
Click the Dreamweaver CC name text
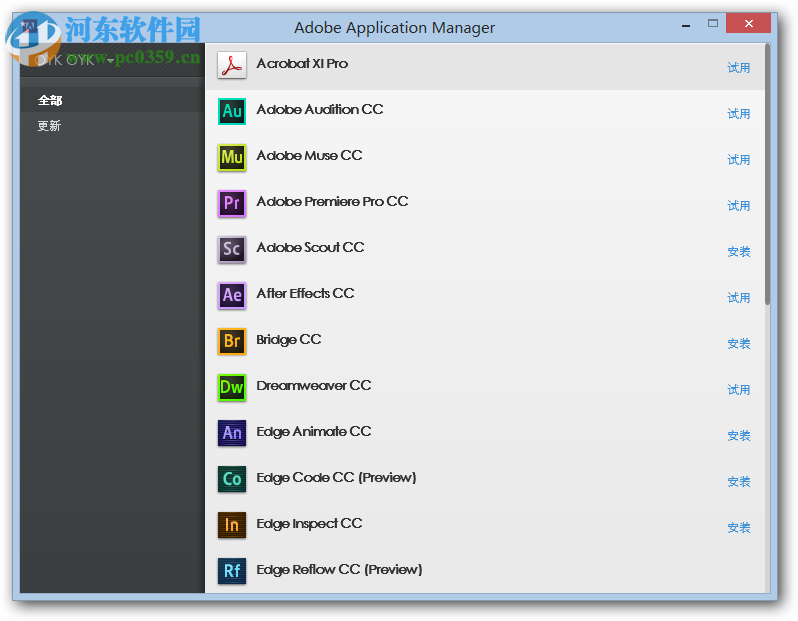(x=314, y=385)
